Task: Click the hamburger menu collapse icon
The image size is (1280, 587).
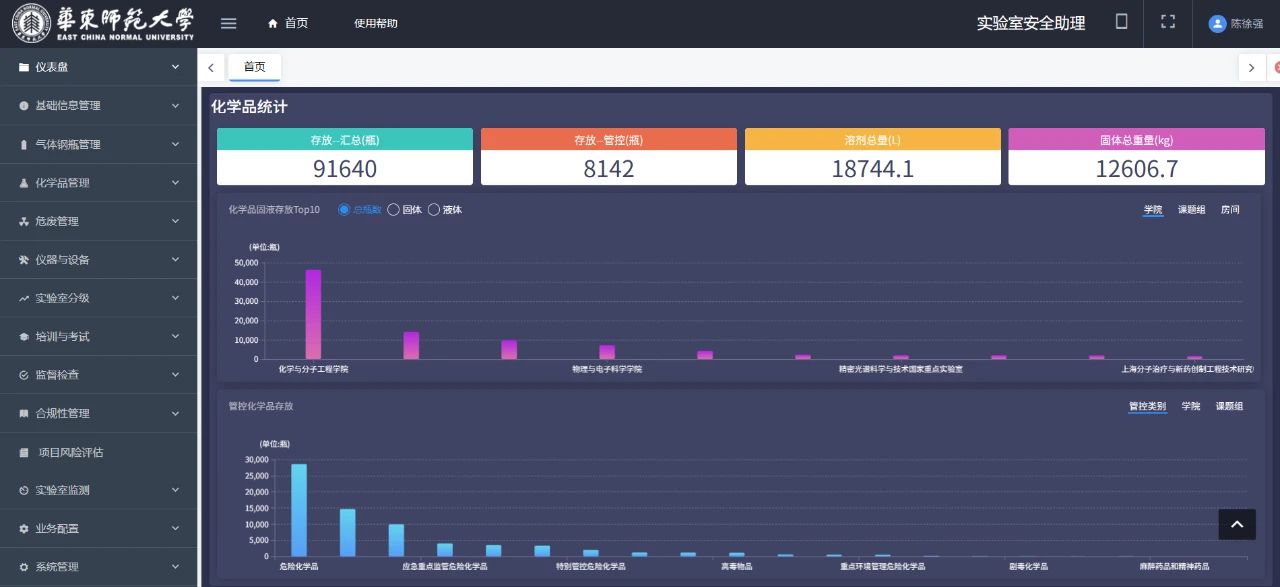Action: 228,23
